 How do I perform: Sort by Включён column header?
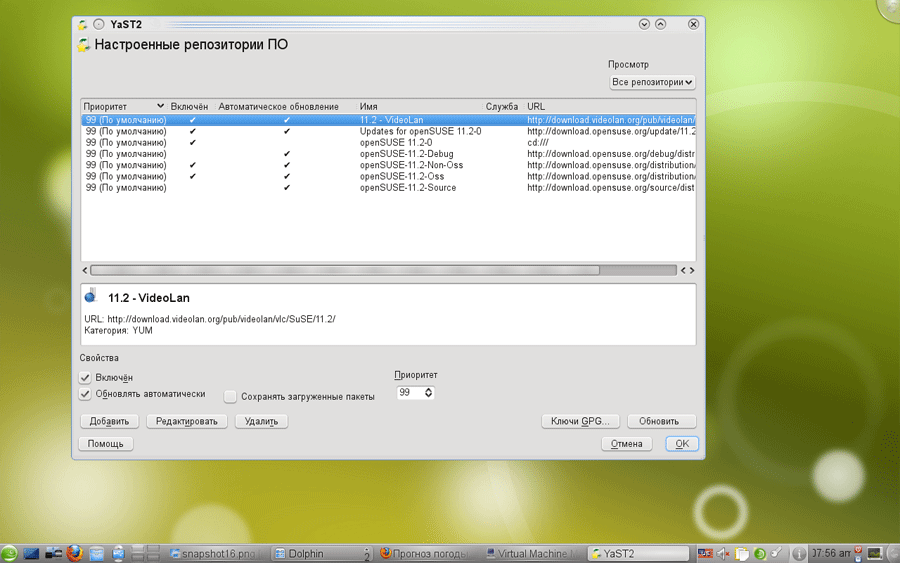coord(189,107)
